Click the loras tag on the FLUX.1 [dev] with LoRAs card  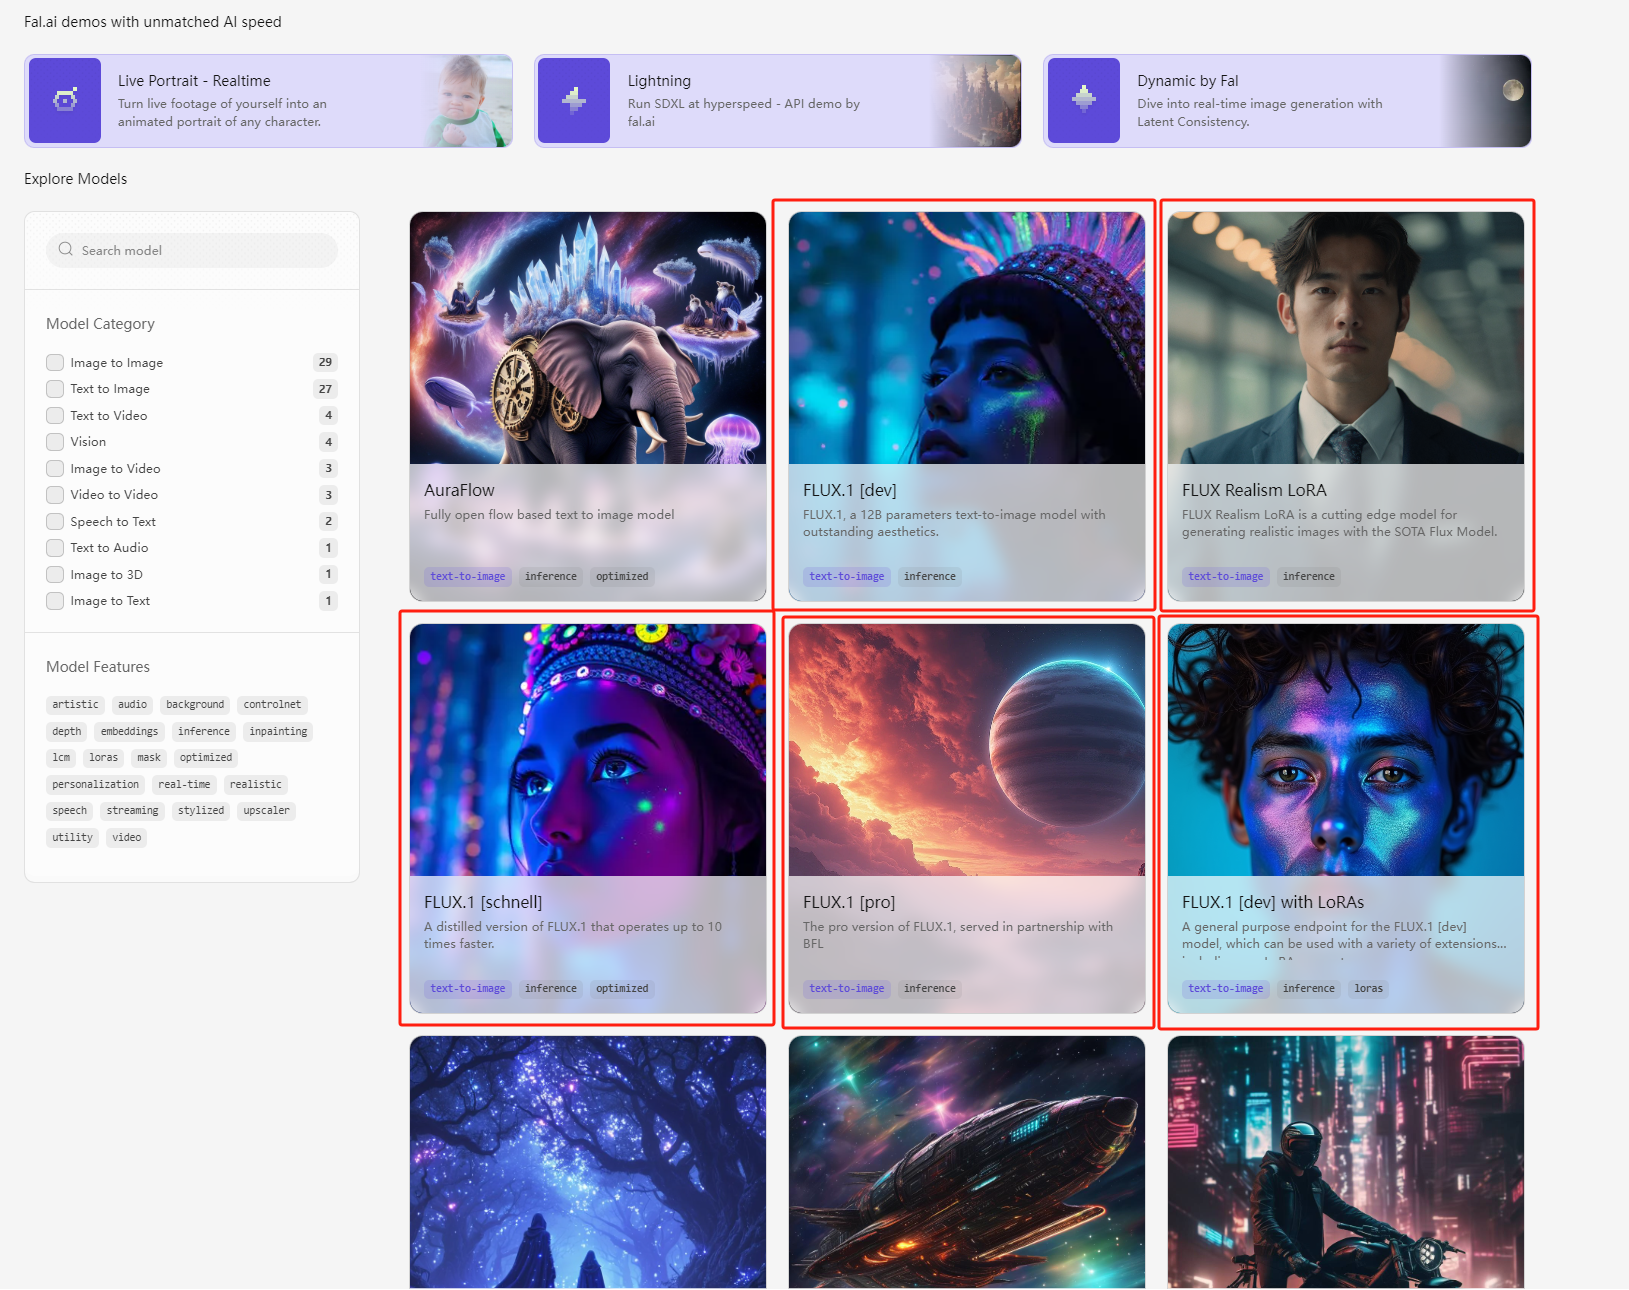1369,989
